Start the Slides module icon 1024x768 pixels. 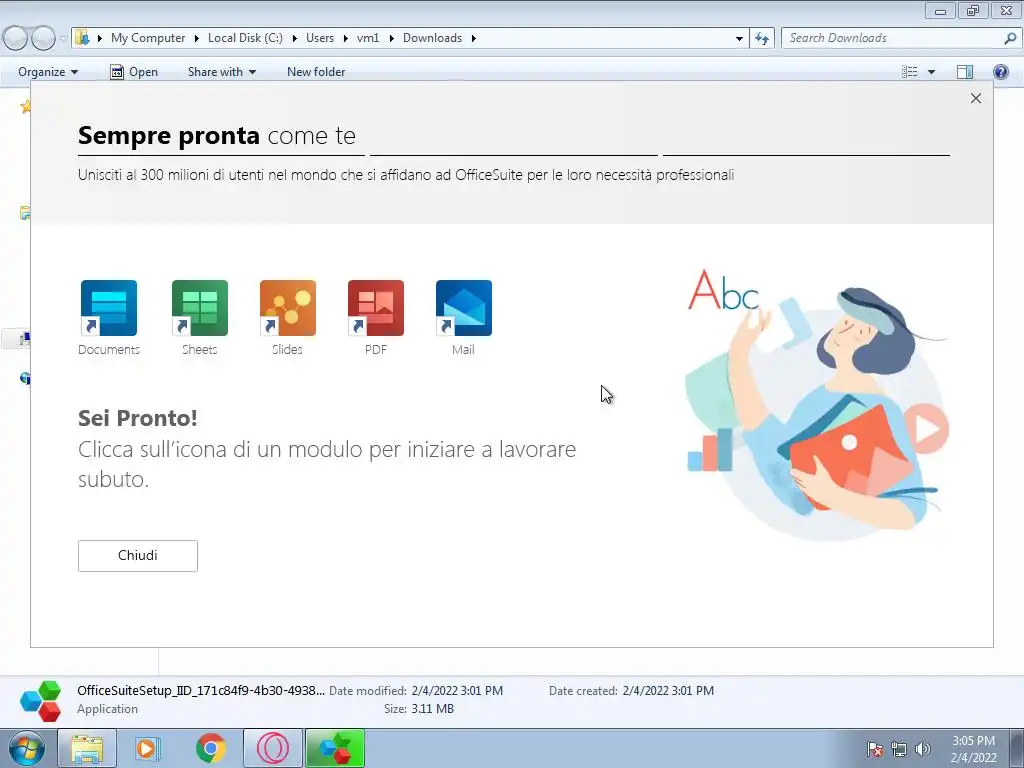click(287, 308)
